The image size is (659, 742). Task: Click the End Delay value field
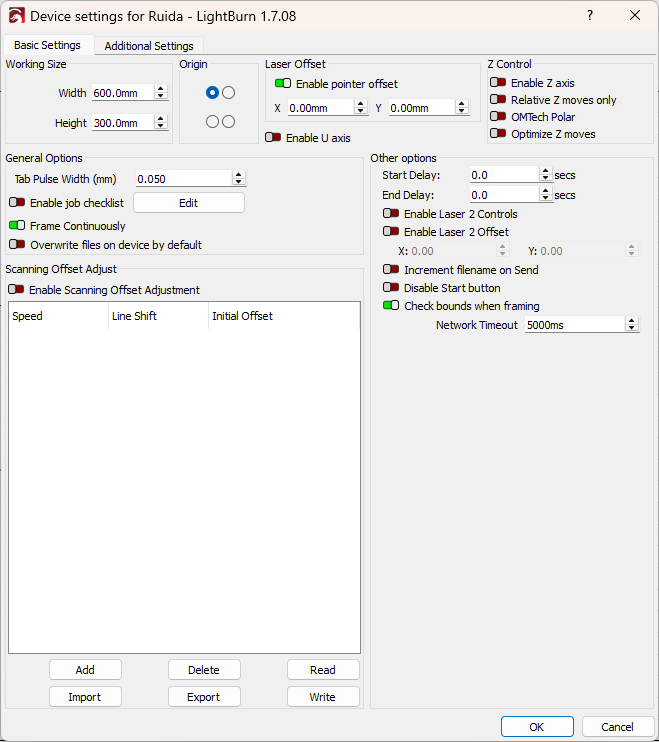pos(504,195)
